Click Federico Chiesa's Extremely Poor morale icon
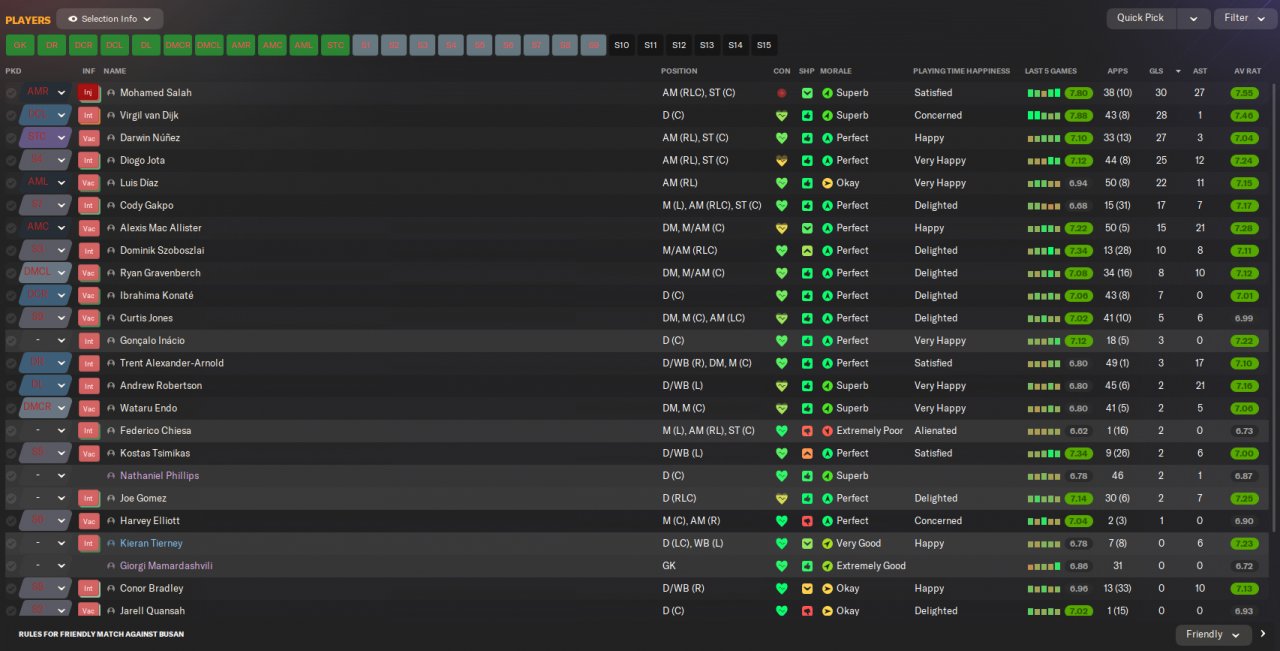Screen dimensions: 1280x651 [827, 431]
